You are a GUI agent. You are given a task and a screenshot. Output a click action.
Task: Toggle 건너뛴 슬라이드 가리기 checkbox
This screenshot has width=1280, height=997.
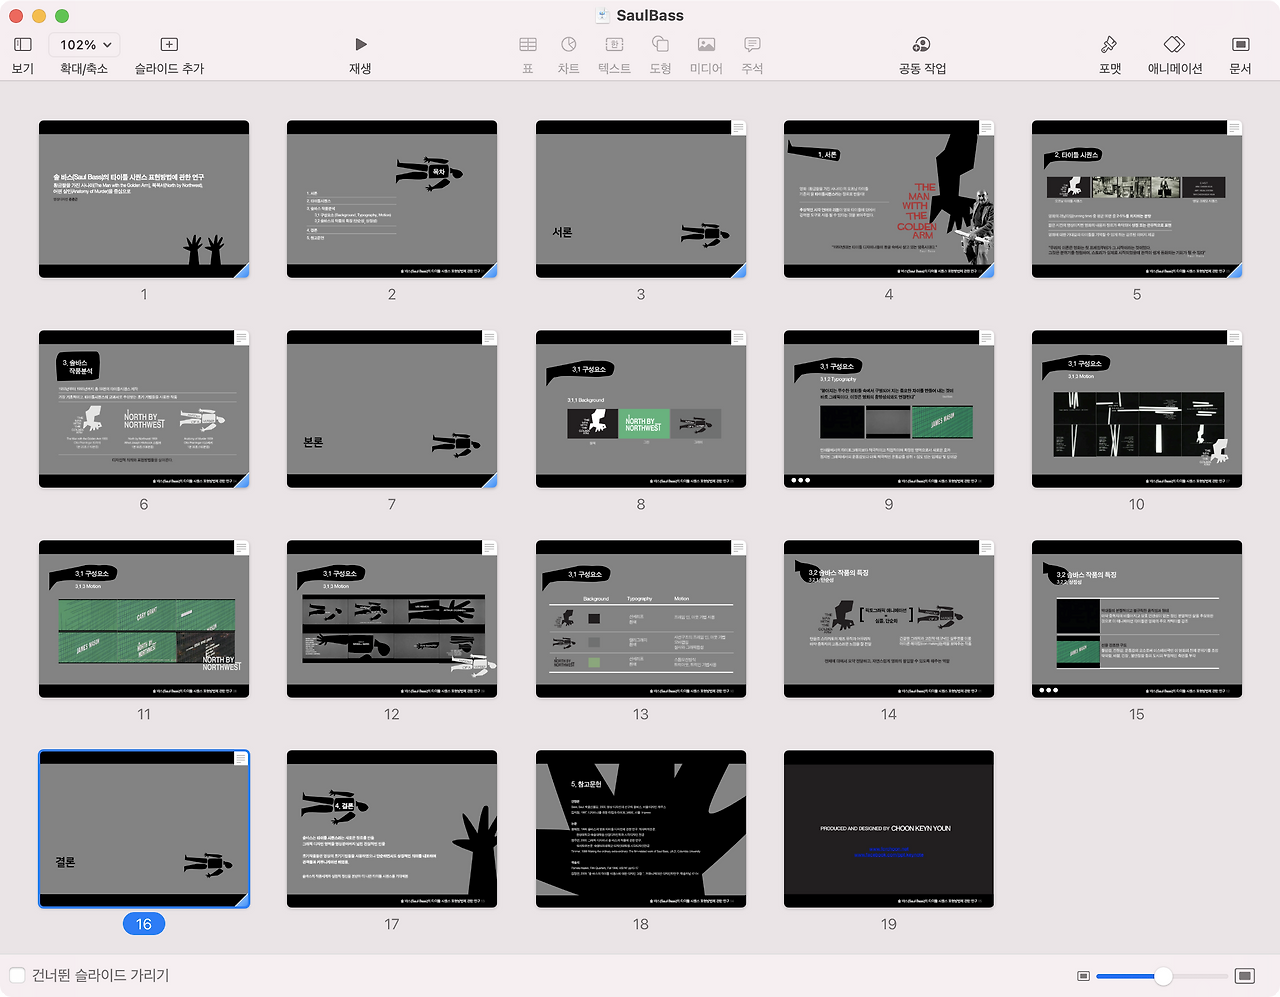17,975
